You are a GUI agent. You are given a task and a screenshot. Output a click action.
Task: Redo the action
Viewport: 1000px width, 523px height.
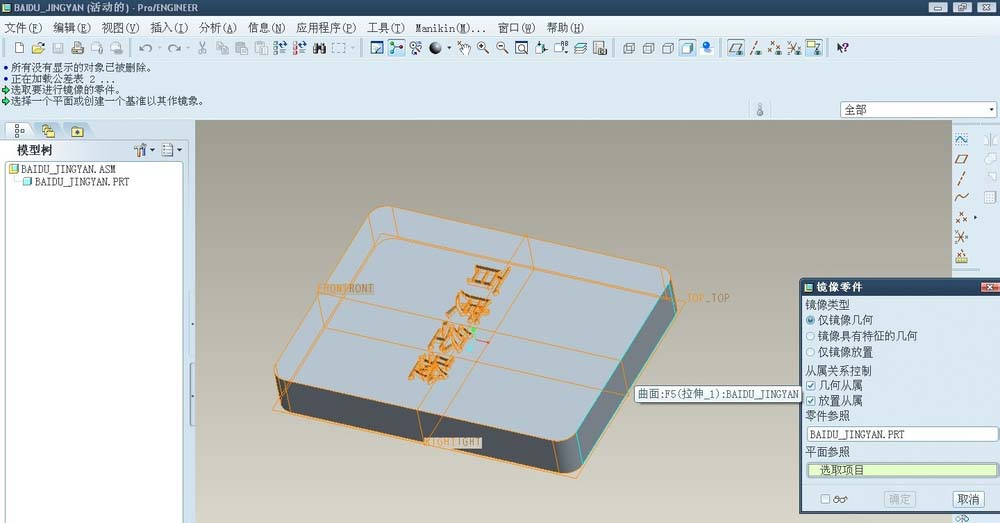click(174, 48)
